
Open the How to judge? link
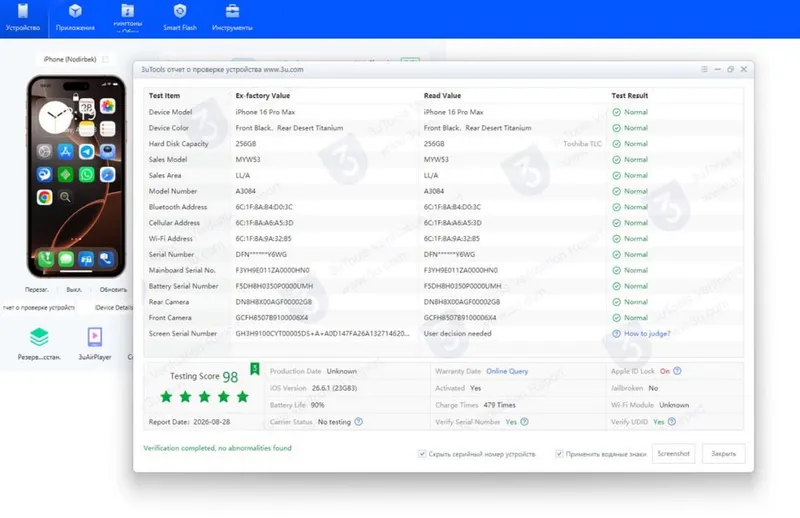point(647,333)
